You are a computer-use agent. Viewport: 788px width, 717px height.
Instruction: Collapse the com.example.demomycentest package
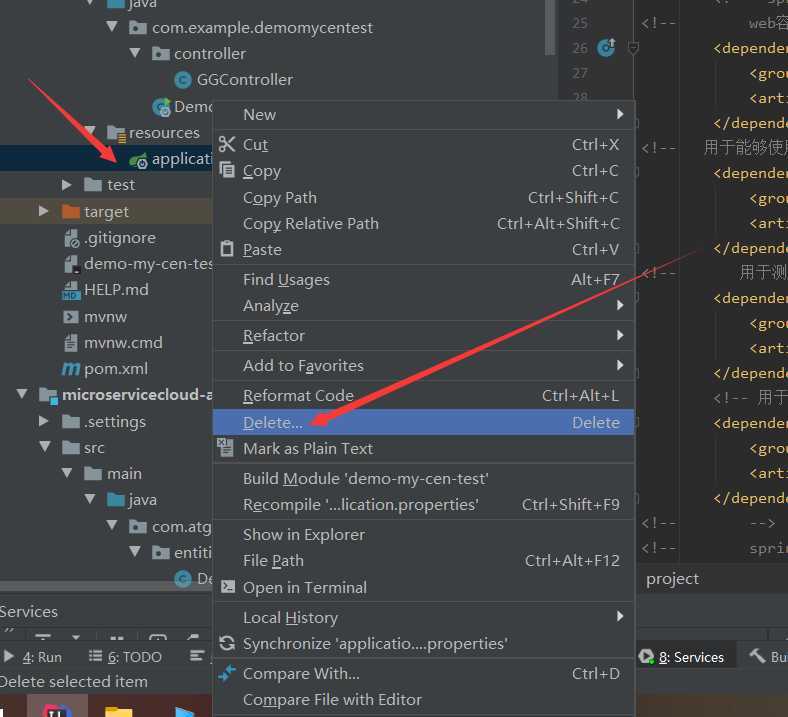(112, 27)
